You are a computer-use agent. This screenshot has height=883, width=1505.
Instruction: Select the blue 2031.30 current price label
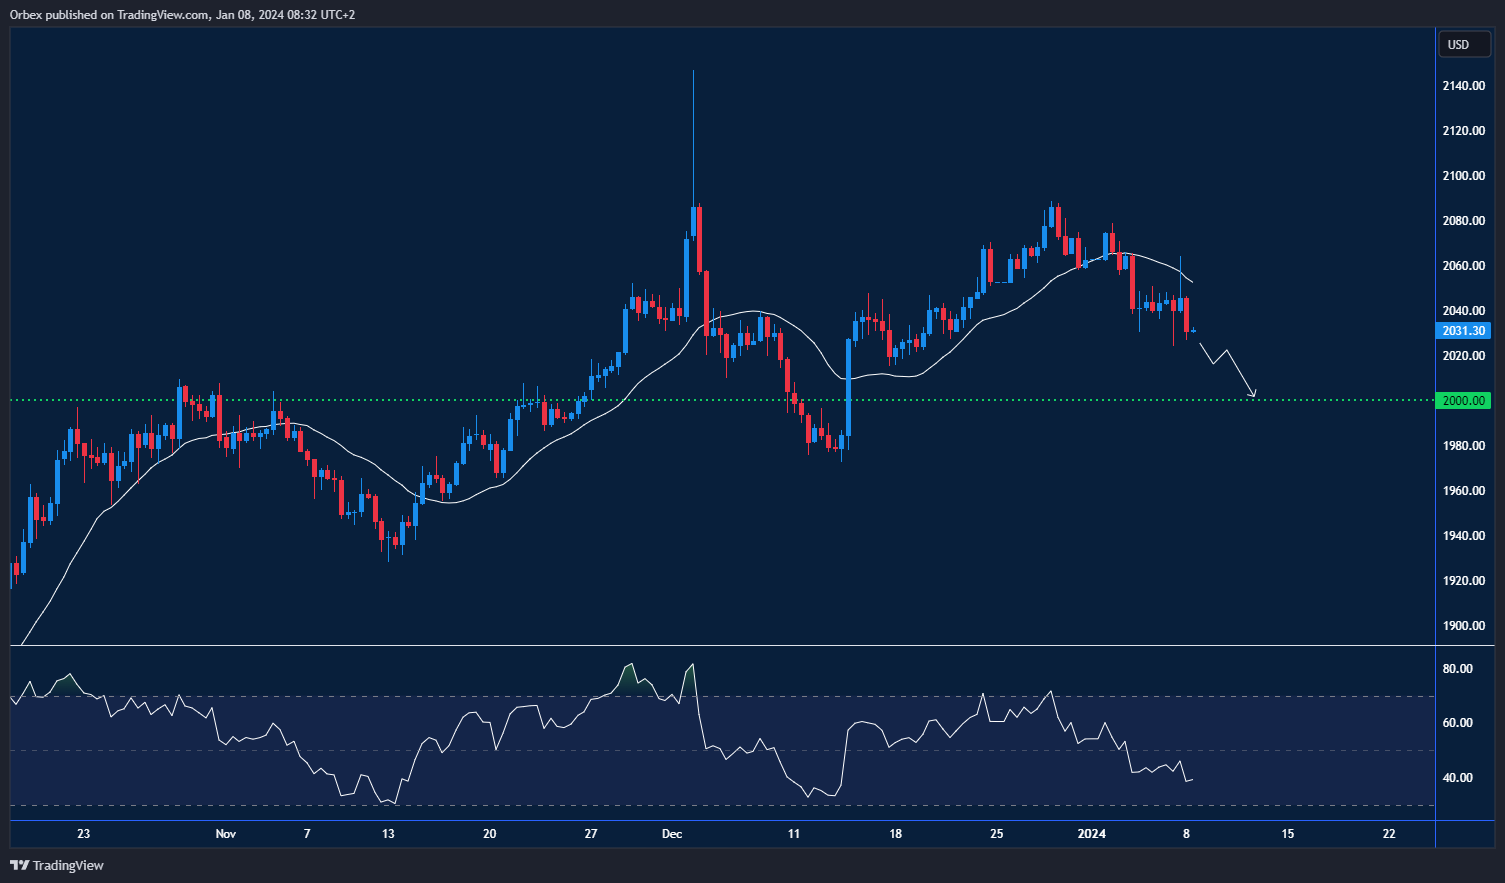coord(1463,330)
